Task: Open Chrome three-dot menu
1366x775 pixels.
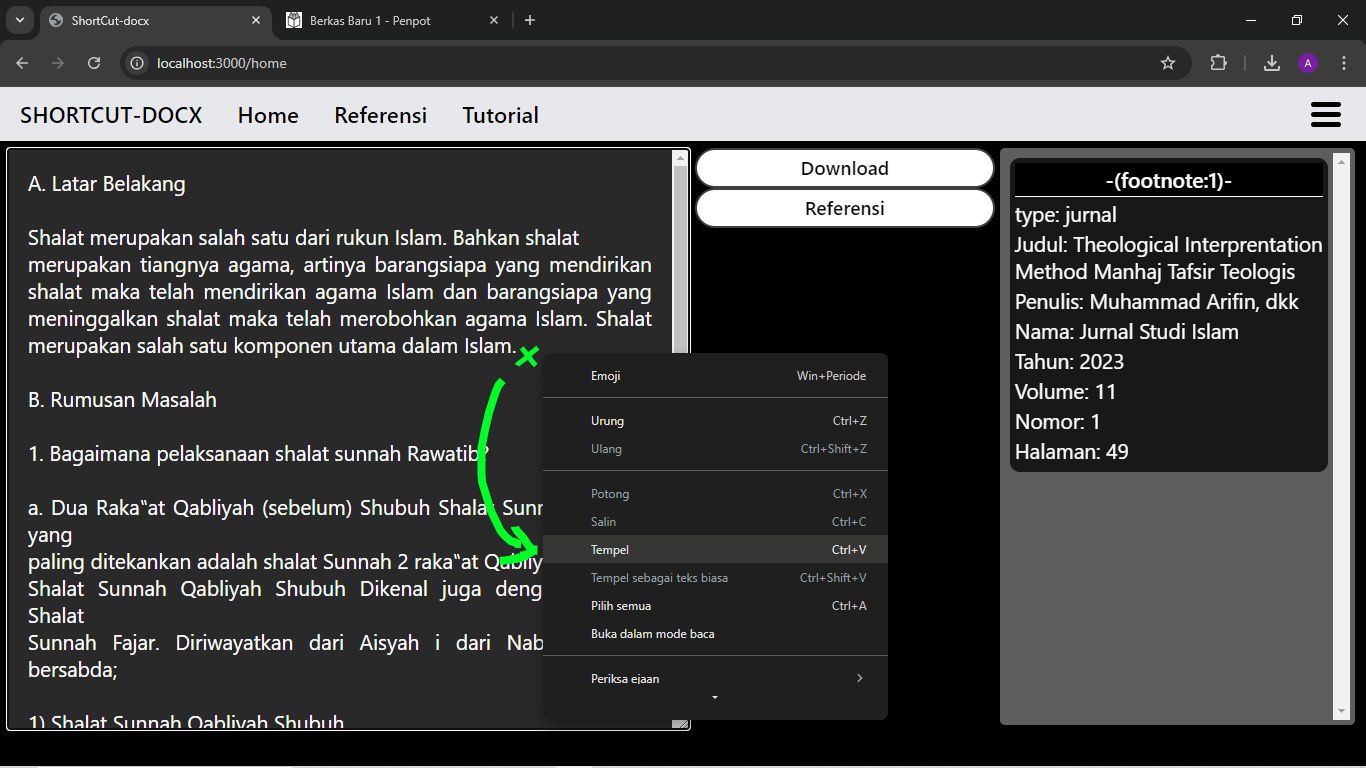Action: pyautogui.click(x=1344, y=63)
